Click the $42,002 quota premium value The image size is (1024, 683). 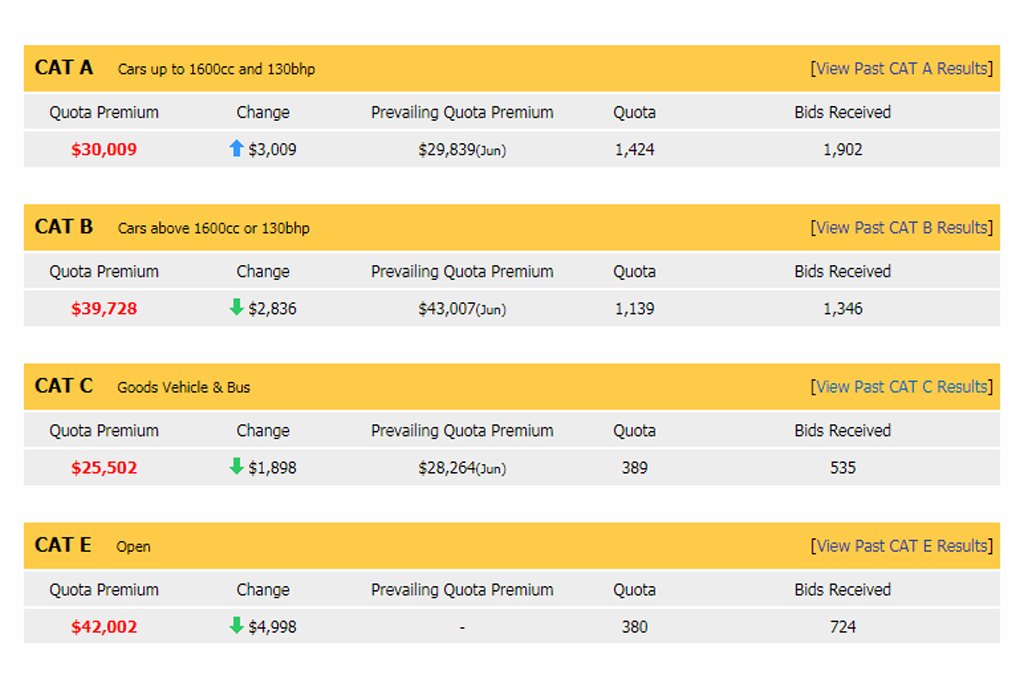coord(104,627)
